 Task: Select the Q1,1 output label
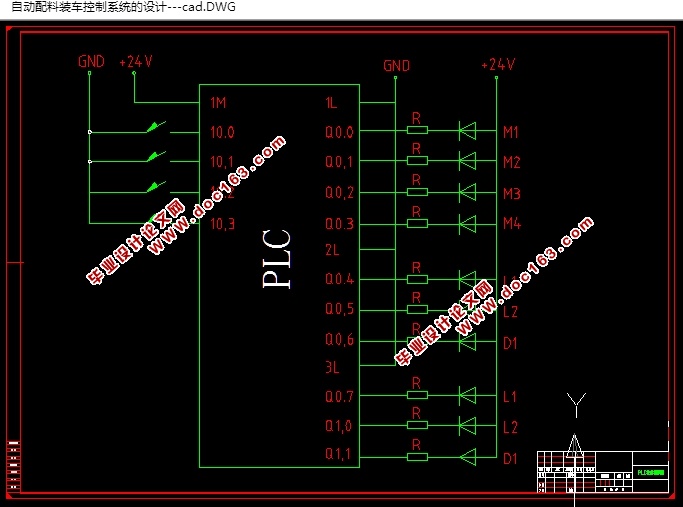point(338,454)
